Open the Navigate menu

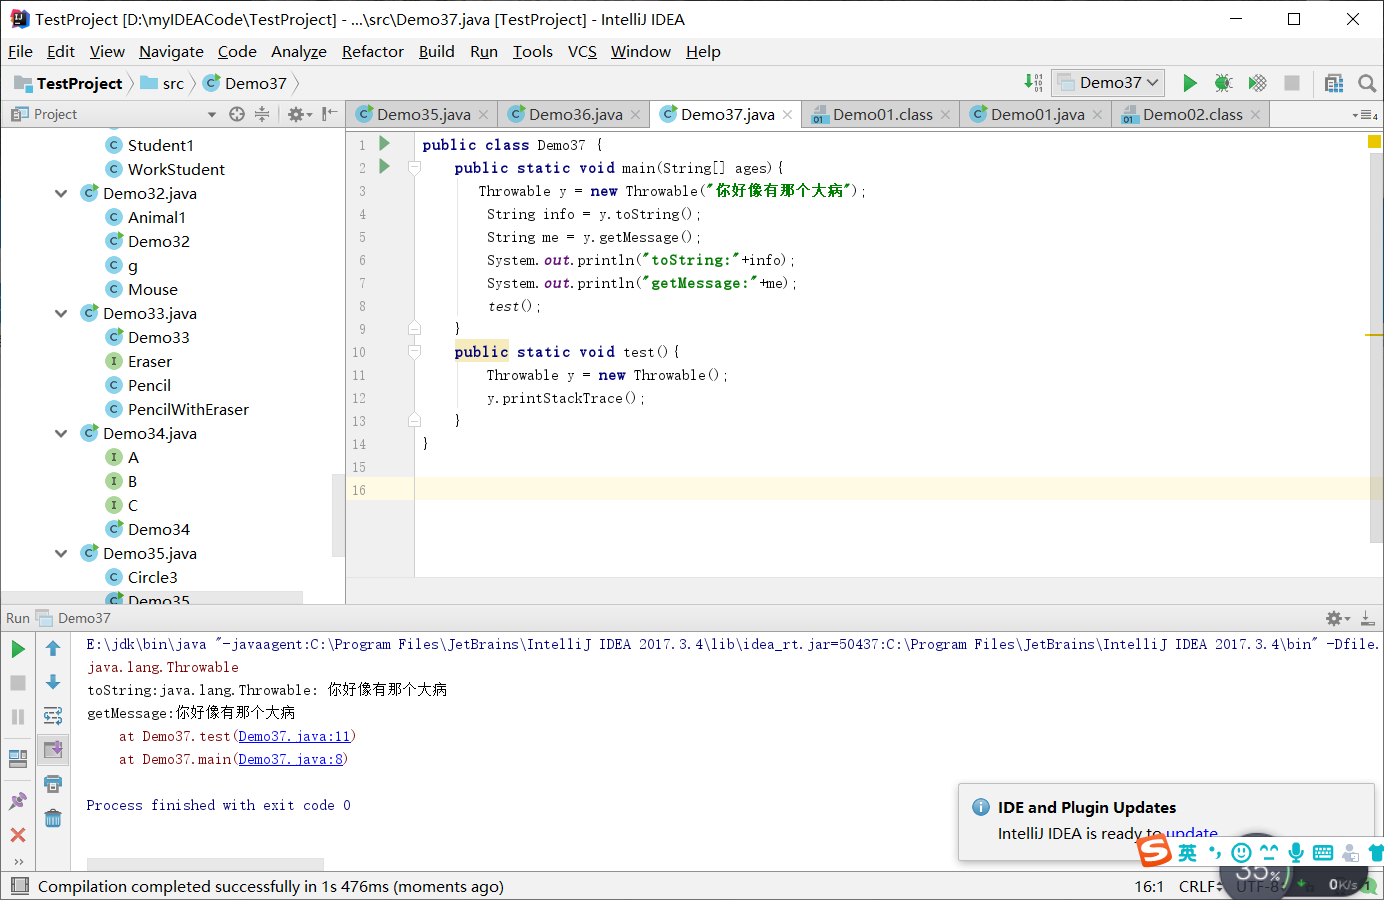coord(171,52)
